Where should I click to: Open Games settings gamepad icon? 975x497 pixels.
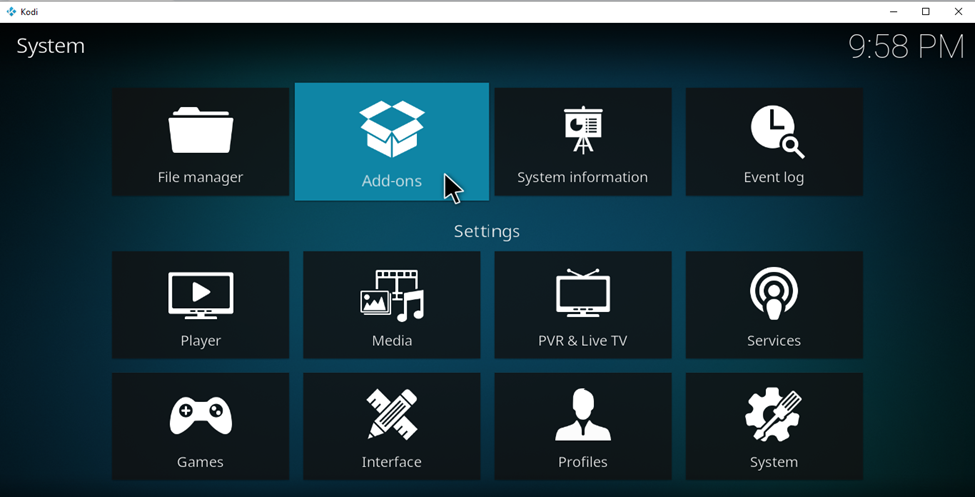[200, 416]
